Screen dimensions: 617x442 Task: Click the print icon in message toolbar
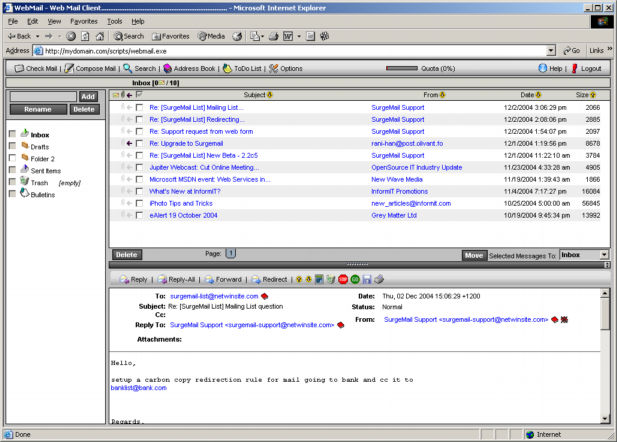pyautogui.click(x=378, y=280)
